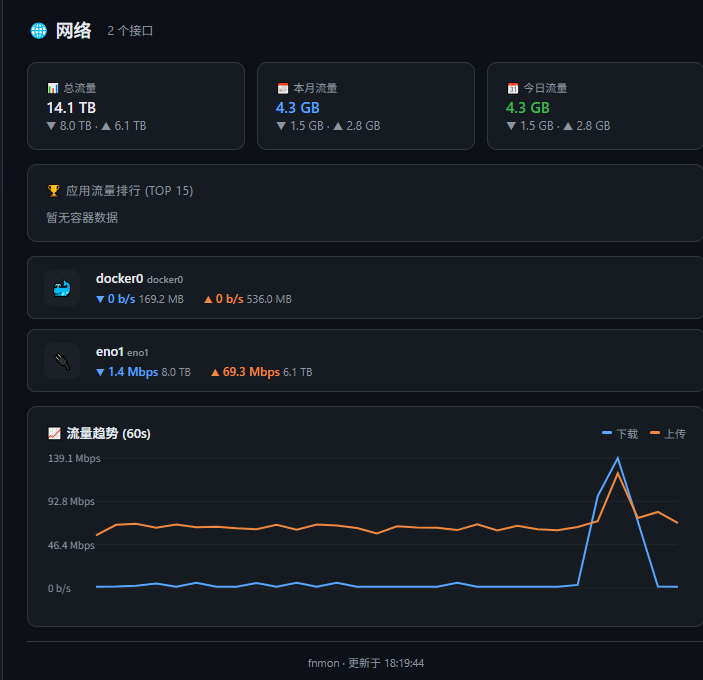703x680 pixels.
Task: Click the green 4.3 GB today value
Action: click(528, 108)
